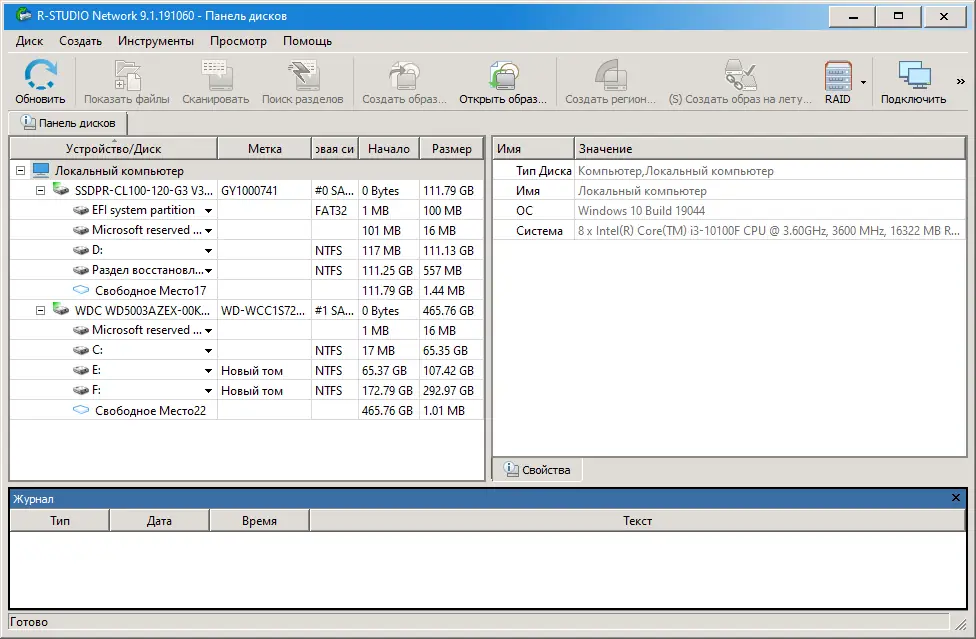This screenshot has width=976, height=639.
Task: Select the 465.76 GB size of WDC drive
Action: click(x=451, y=310)
